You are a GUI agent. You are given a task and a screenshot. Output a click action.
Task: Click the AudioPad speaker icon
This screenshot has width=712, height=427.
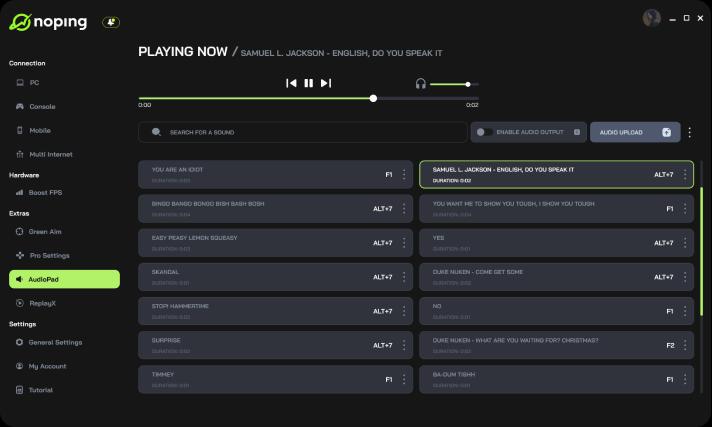click(x=19, y=279)
